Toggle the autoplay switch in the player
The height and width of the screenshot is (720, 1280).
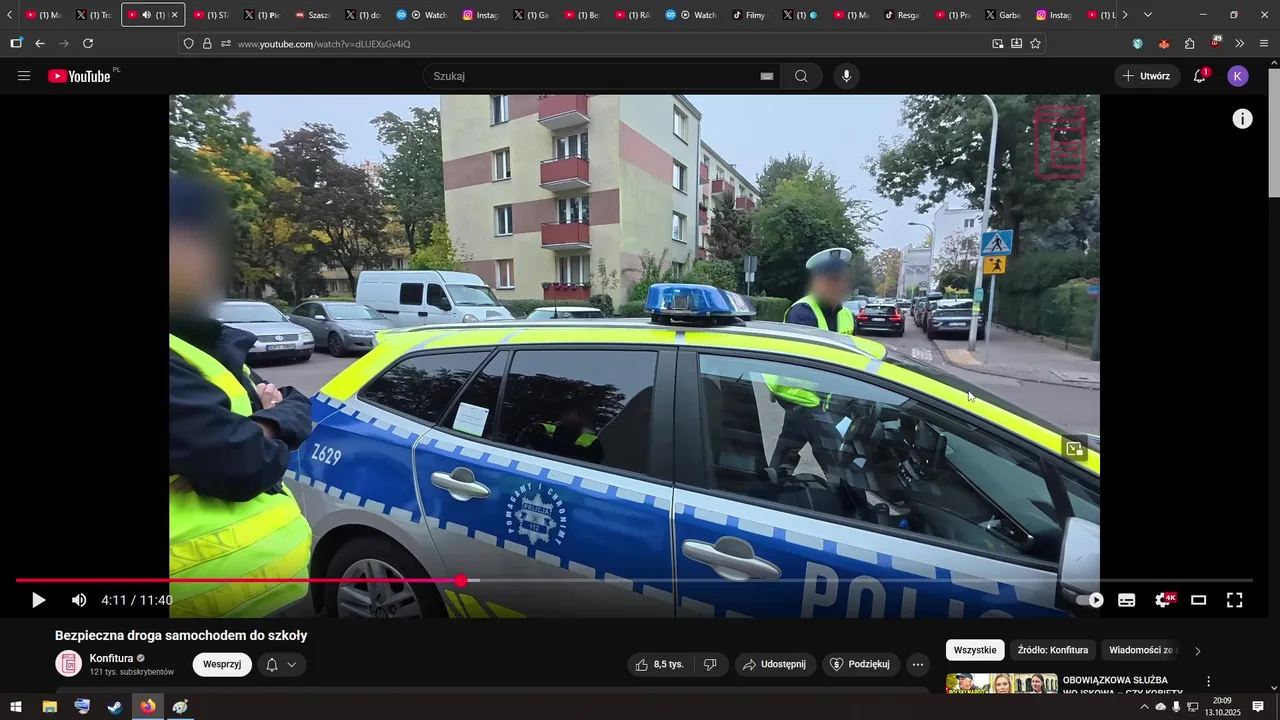(x=1091, y=600)
